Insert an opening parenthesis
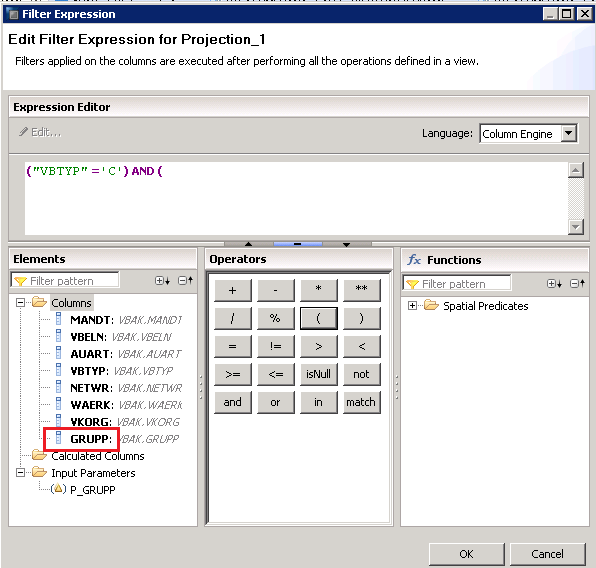The image size is (596, 568). coord(318,318)
